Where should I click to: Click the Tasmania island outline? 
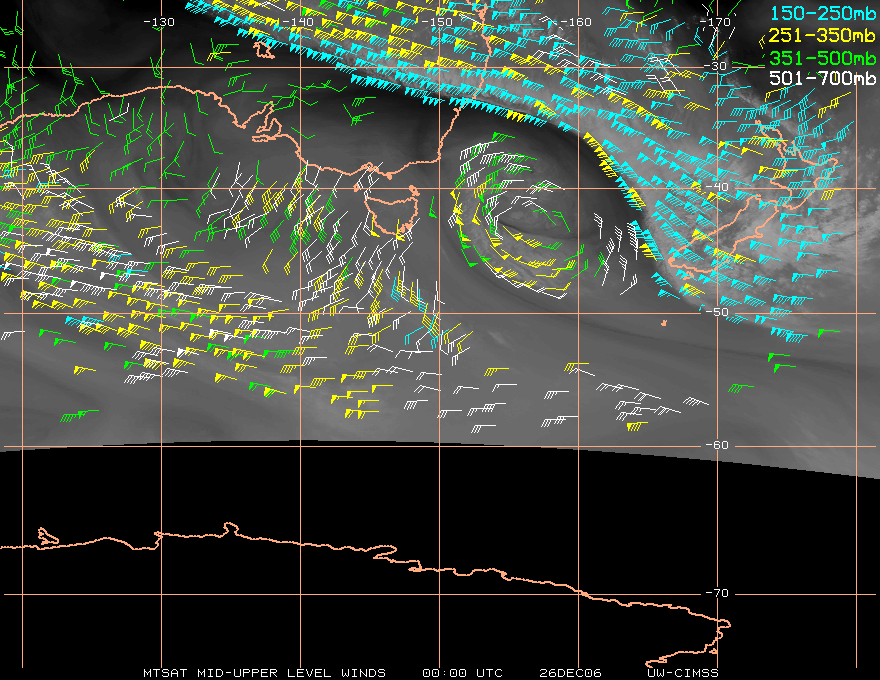click(x=393, y=212)
